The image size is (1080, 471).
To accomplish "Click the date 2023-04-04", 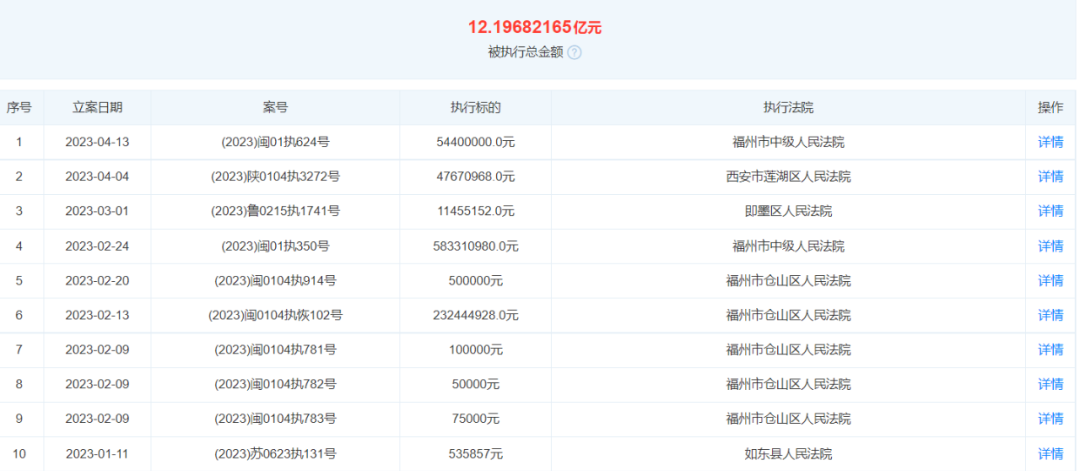I will coord(97,177).
